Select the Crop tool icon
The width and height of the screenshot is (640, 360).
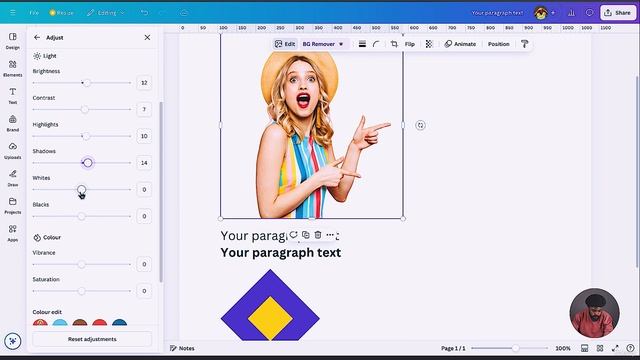pos(394,44)
